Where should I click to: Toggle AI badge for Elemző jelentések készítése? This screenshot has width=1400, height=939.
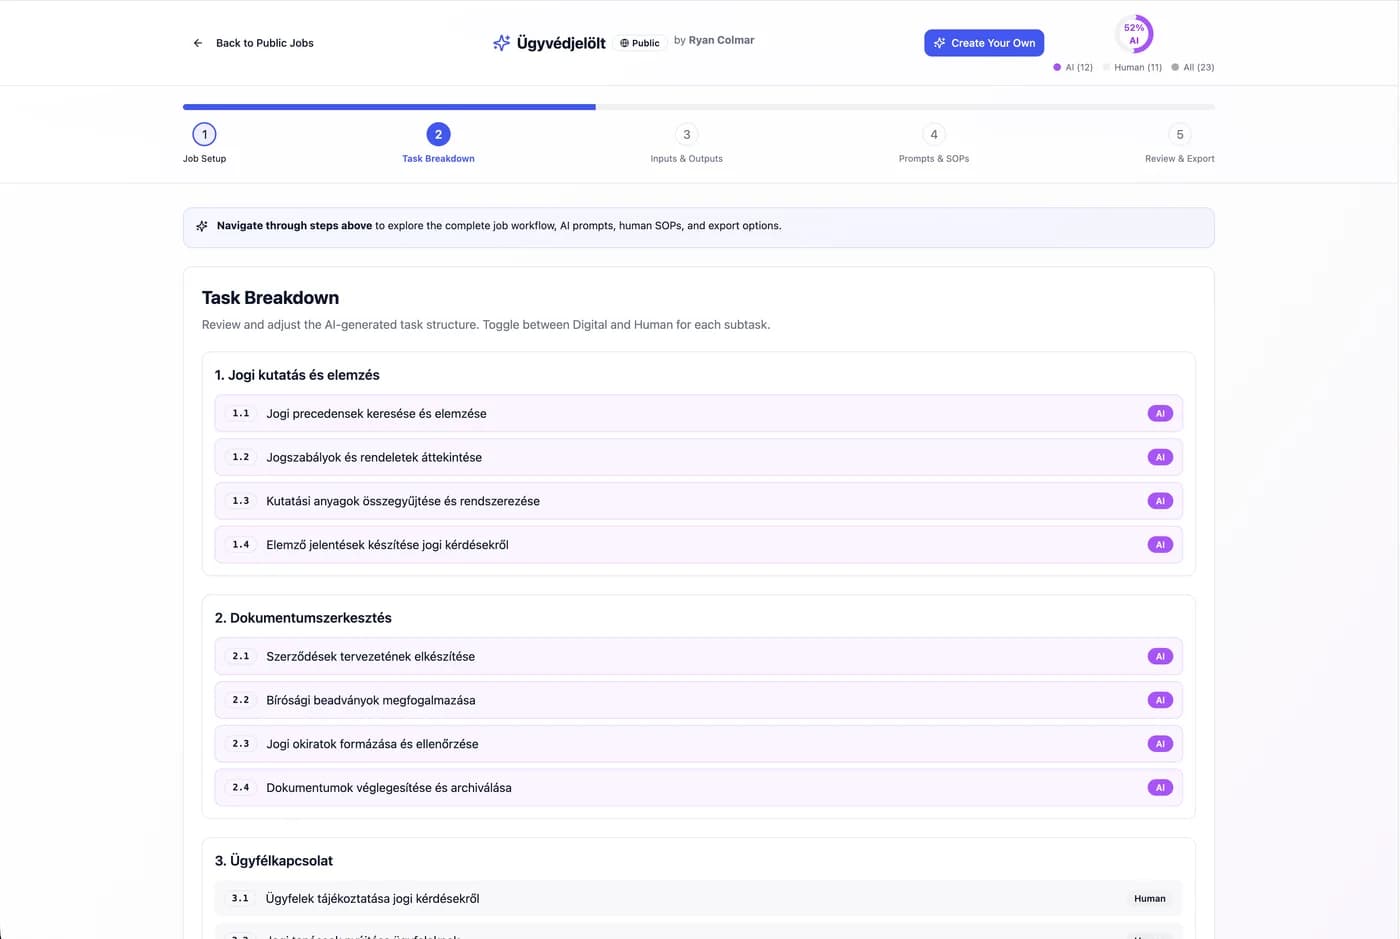click(x=1160, y=545)
